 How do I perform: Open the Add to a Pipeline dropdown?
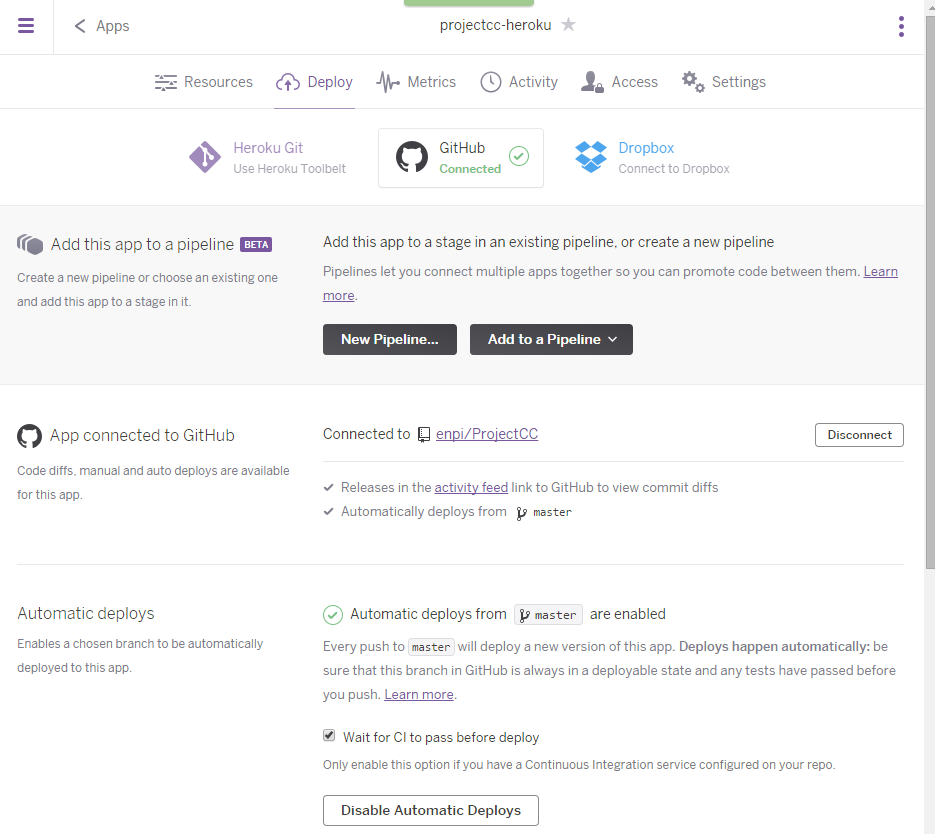point(551,339)
